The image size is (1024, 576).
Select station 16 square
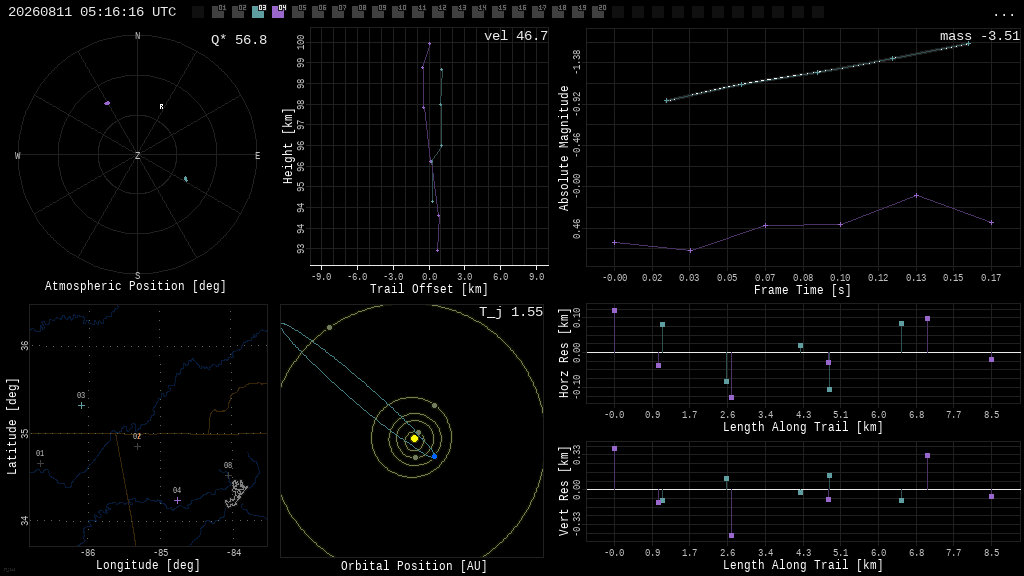[518, 12]
